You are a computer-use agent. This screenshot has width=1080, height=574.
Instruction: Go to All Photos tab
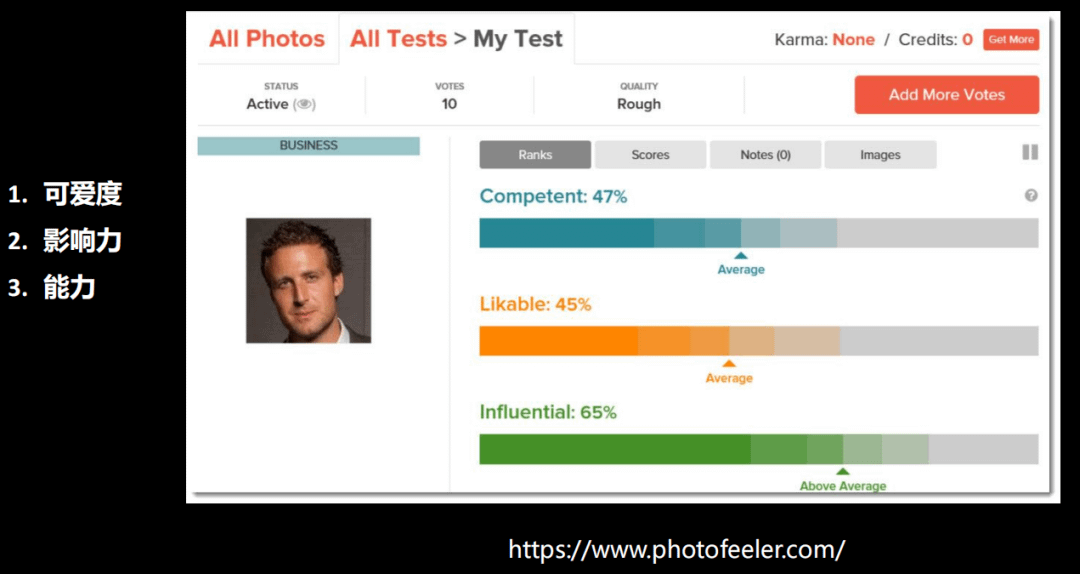267,39
